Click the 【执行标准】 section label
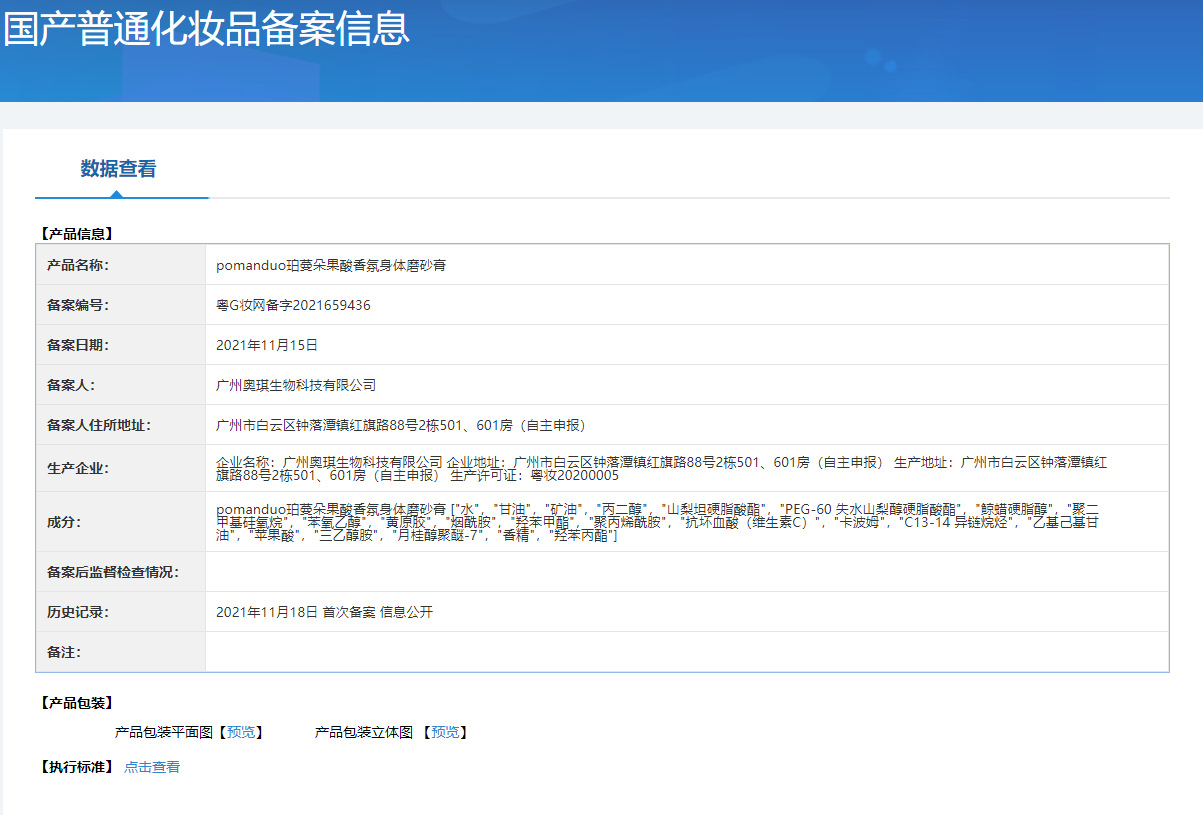The image size is (1203, 815). tap(76, 767)
